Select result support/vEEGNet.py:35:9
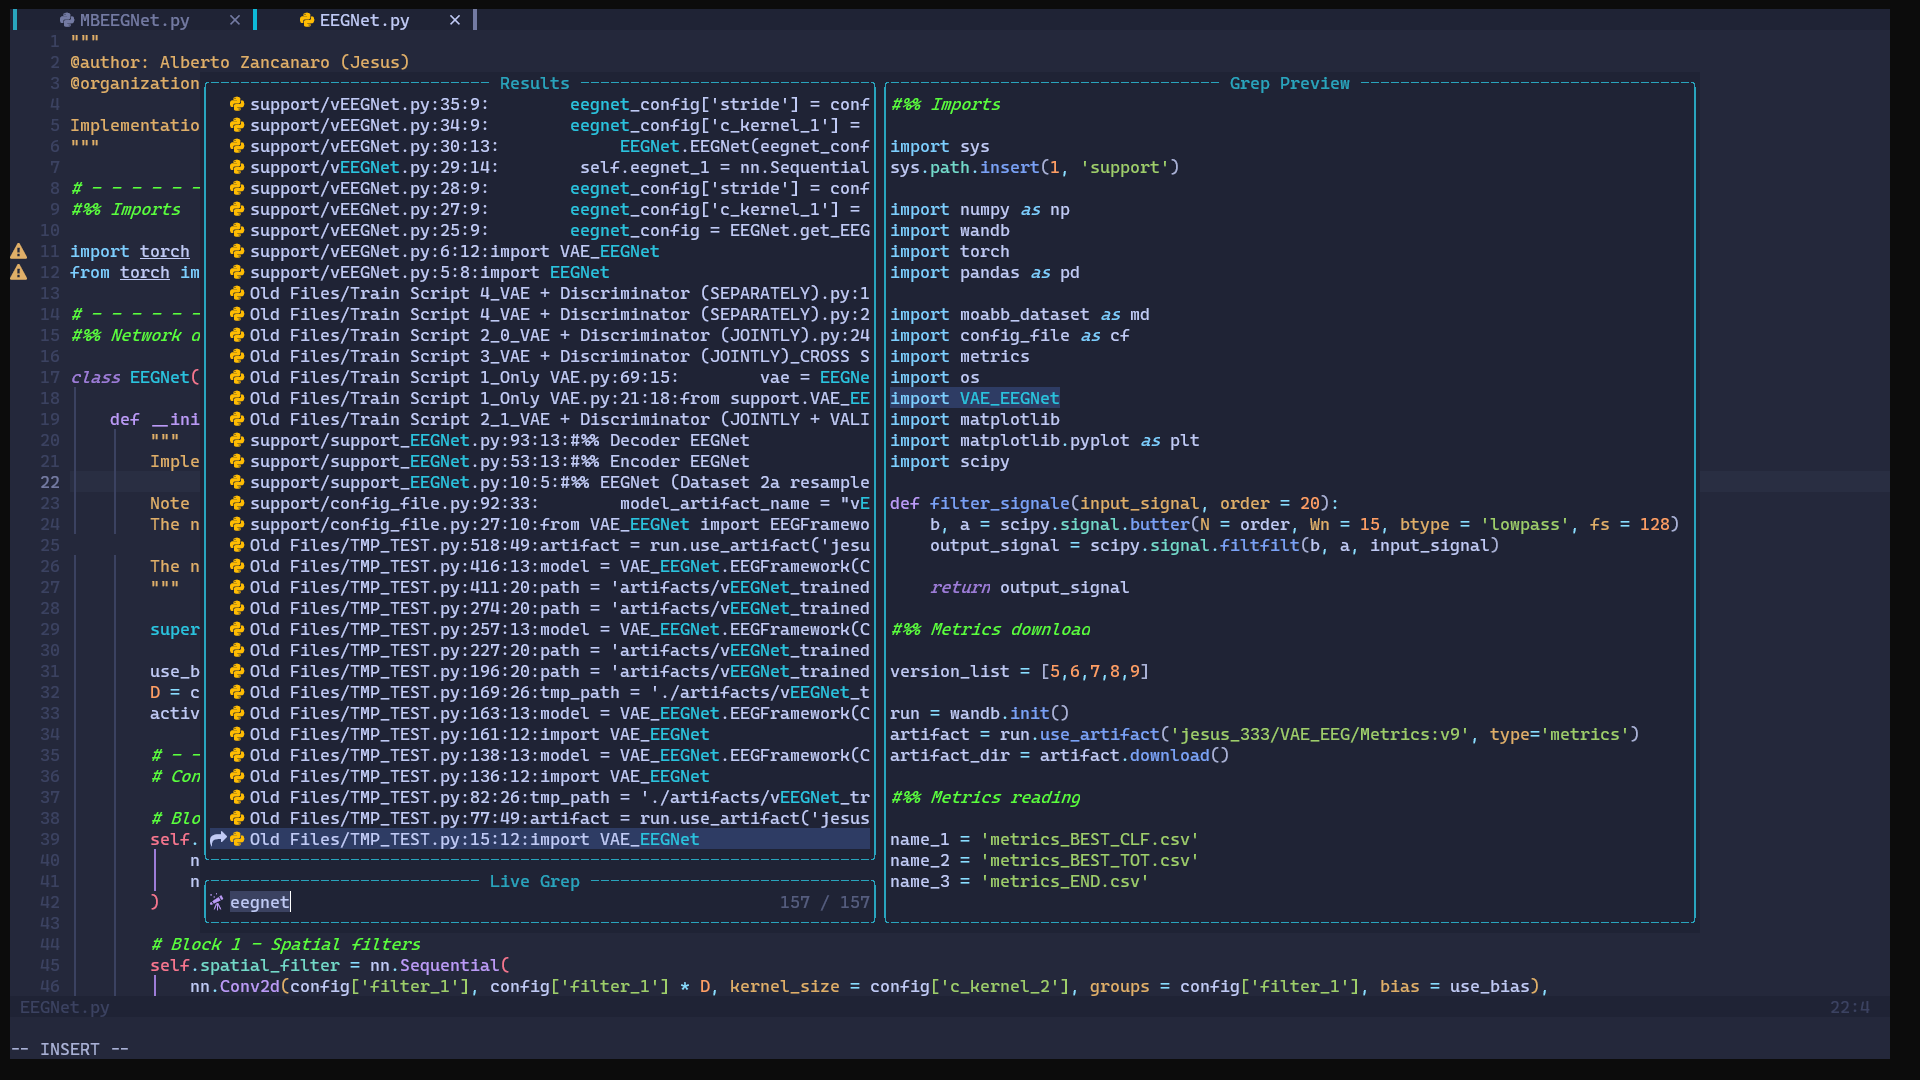 pyautogui.click(x=540, y=104)
